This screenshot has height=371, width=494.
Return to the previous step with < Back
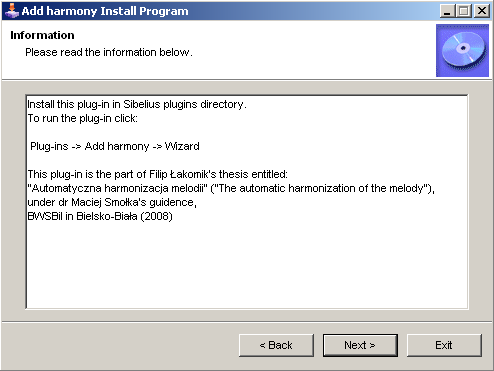tap(276, 345)
